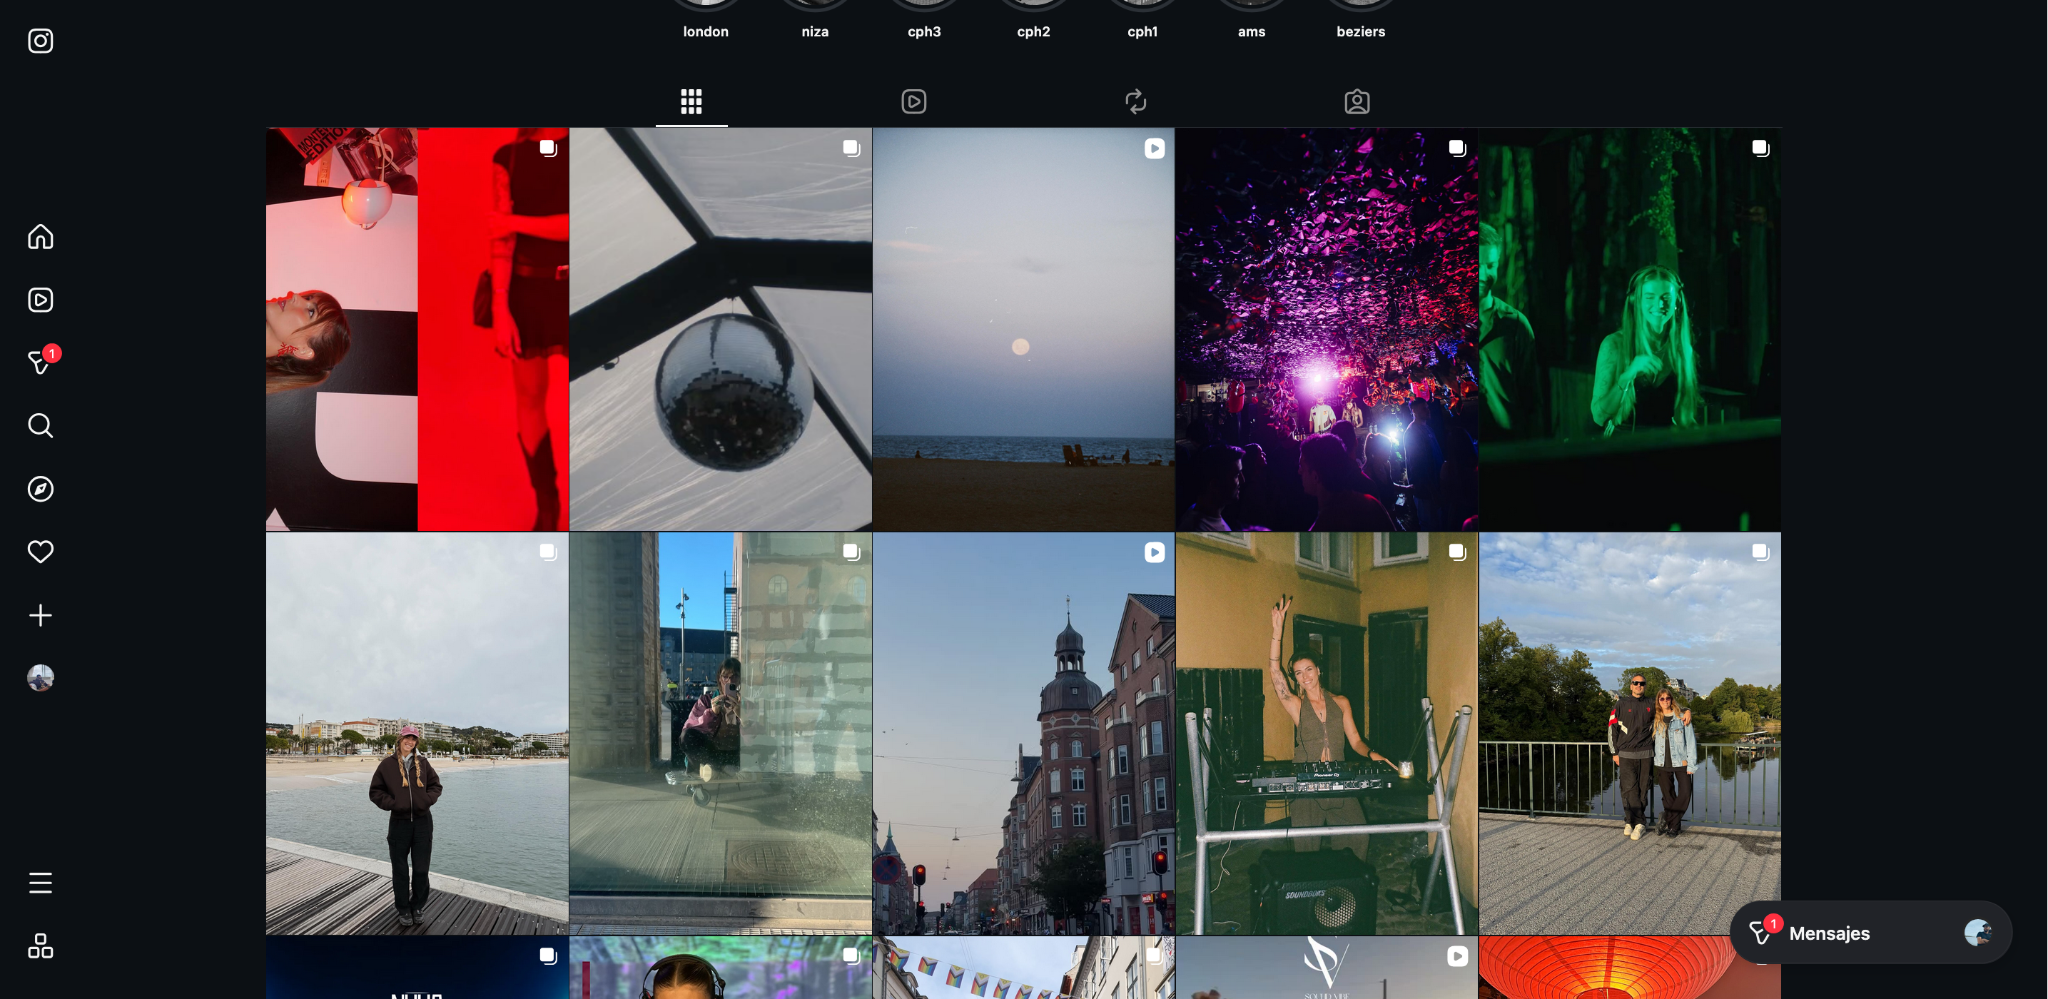Click the reel icon on brick tower post
Image resolution: width=2048 pixels, height=999 pixels.
[x=1154, y=552]
